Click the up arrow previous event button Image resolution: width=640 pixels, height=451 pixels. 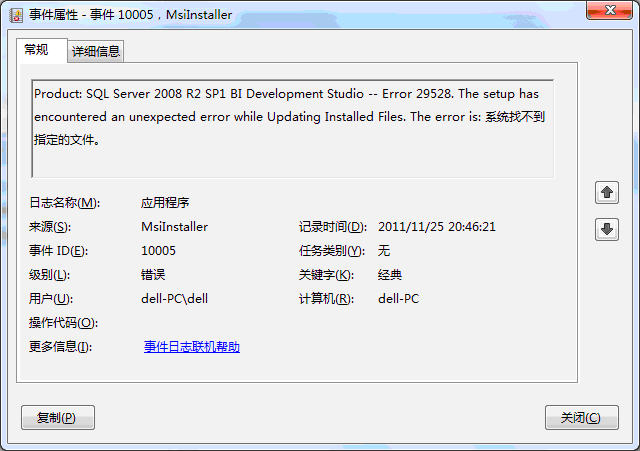[x=607, y=193]
